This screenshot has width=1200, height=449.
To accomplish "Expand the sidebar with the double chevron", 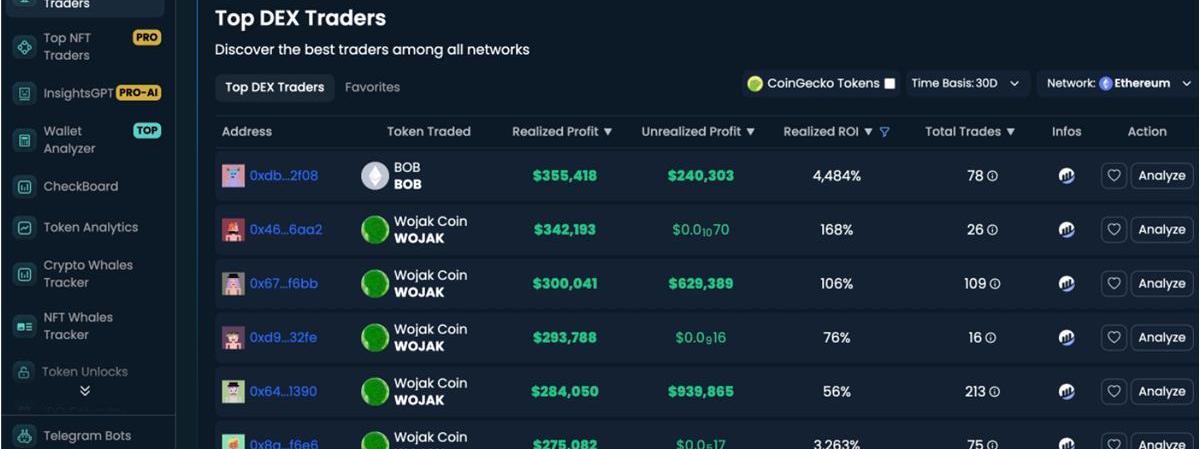I will coord(85,391).
